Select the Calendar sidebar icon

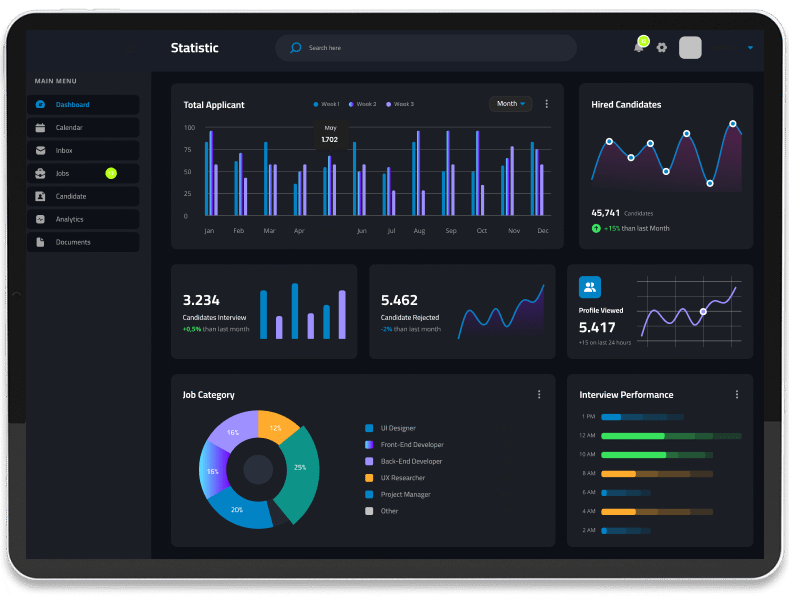[x=40, y=127]
